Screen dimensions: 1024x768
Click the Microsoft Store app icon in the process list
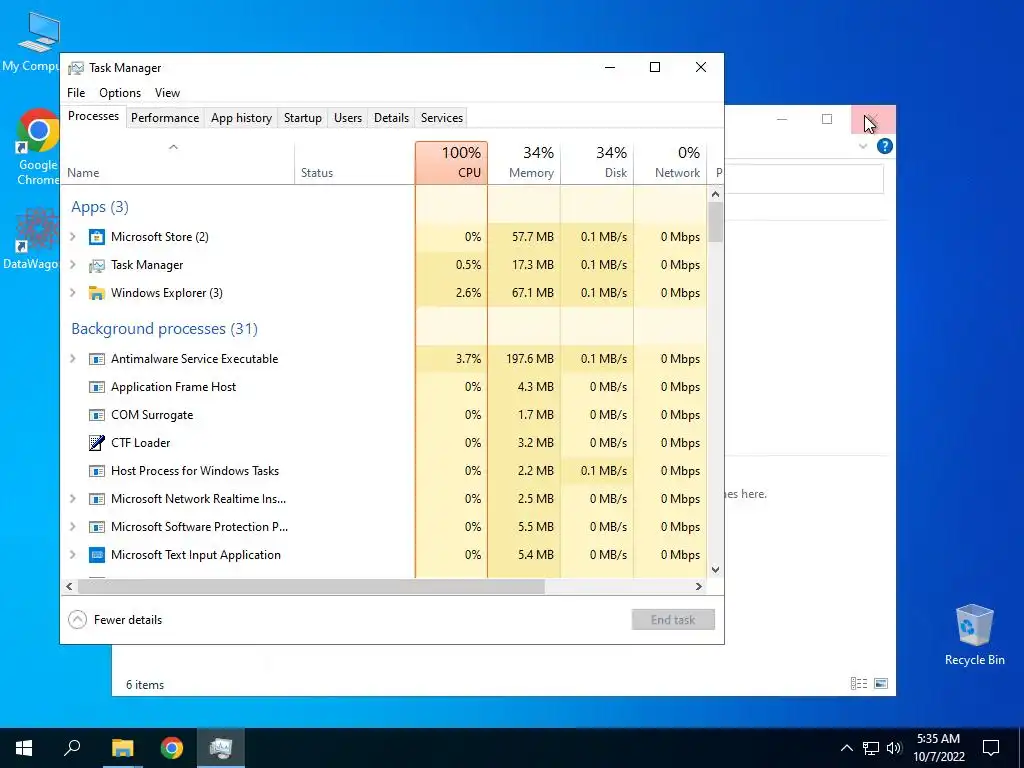[x=97, y=237]
